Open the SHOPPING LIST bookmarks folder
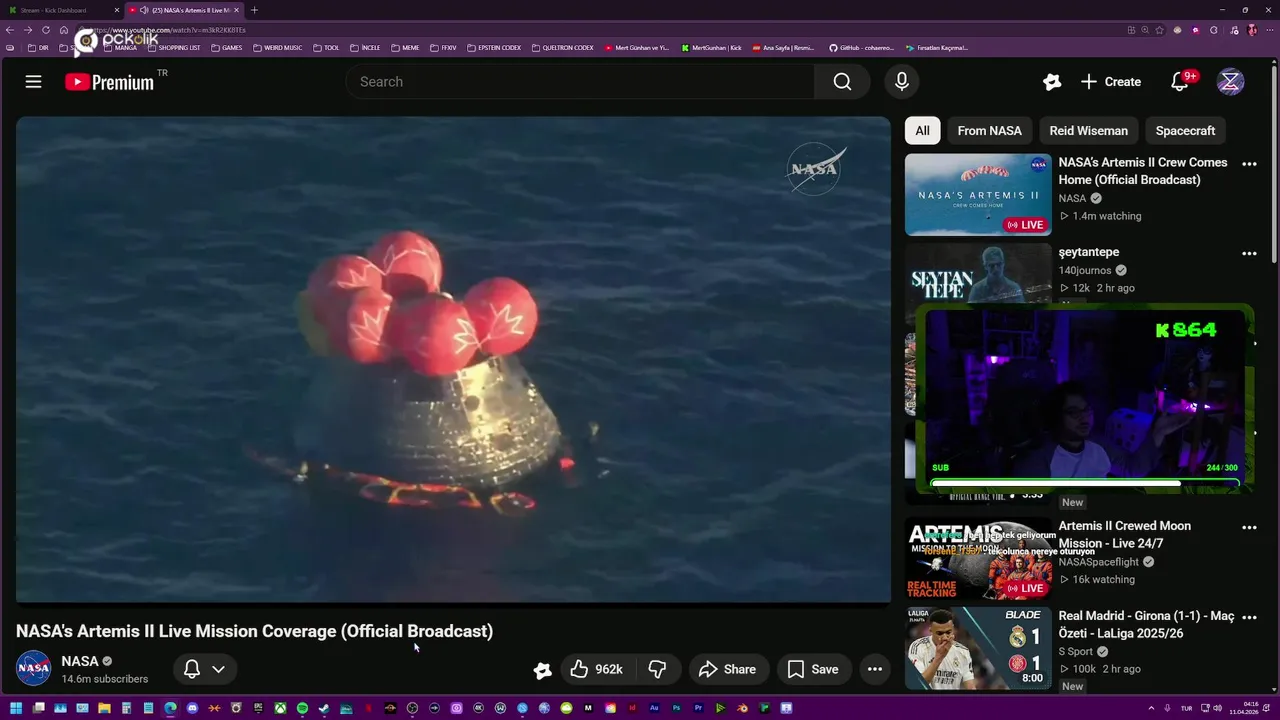Screen dimensions: 1280x720 point(174,47)
